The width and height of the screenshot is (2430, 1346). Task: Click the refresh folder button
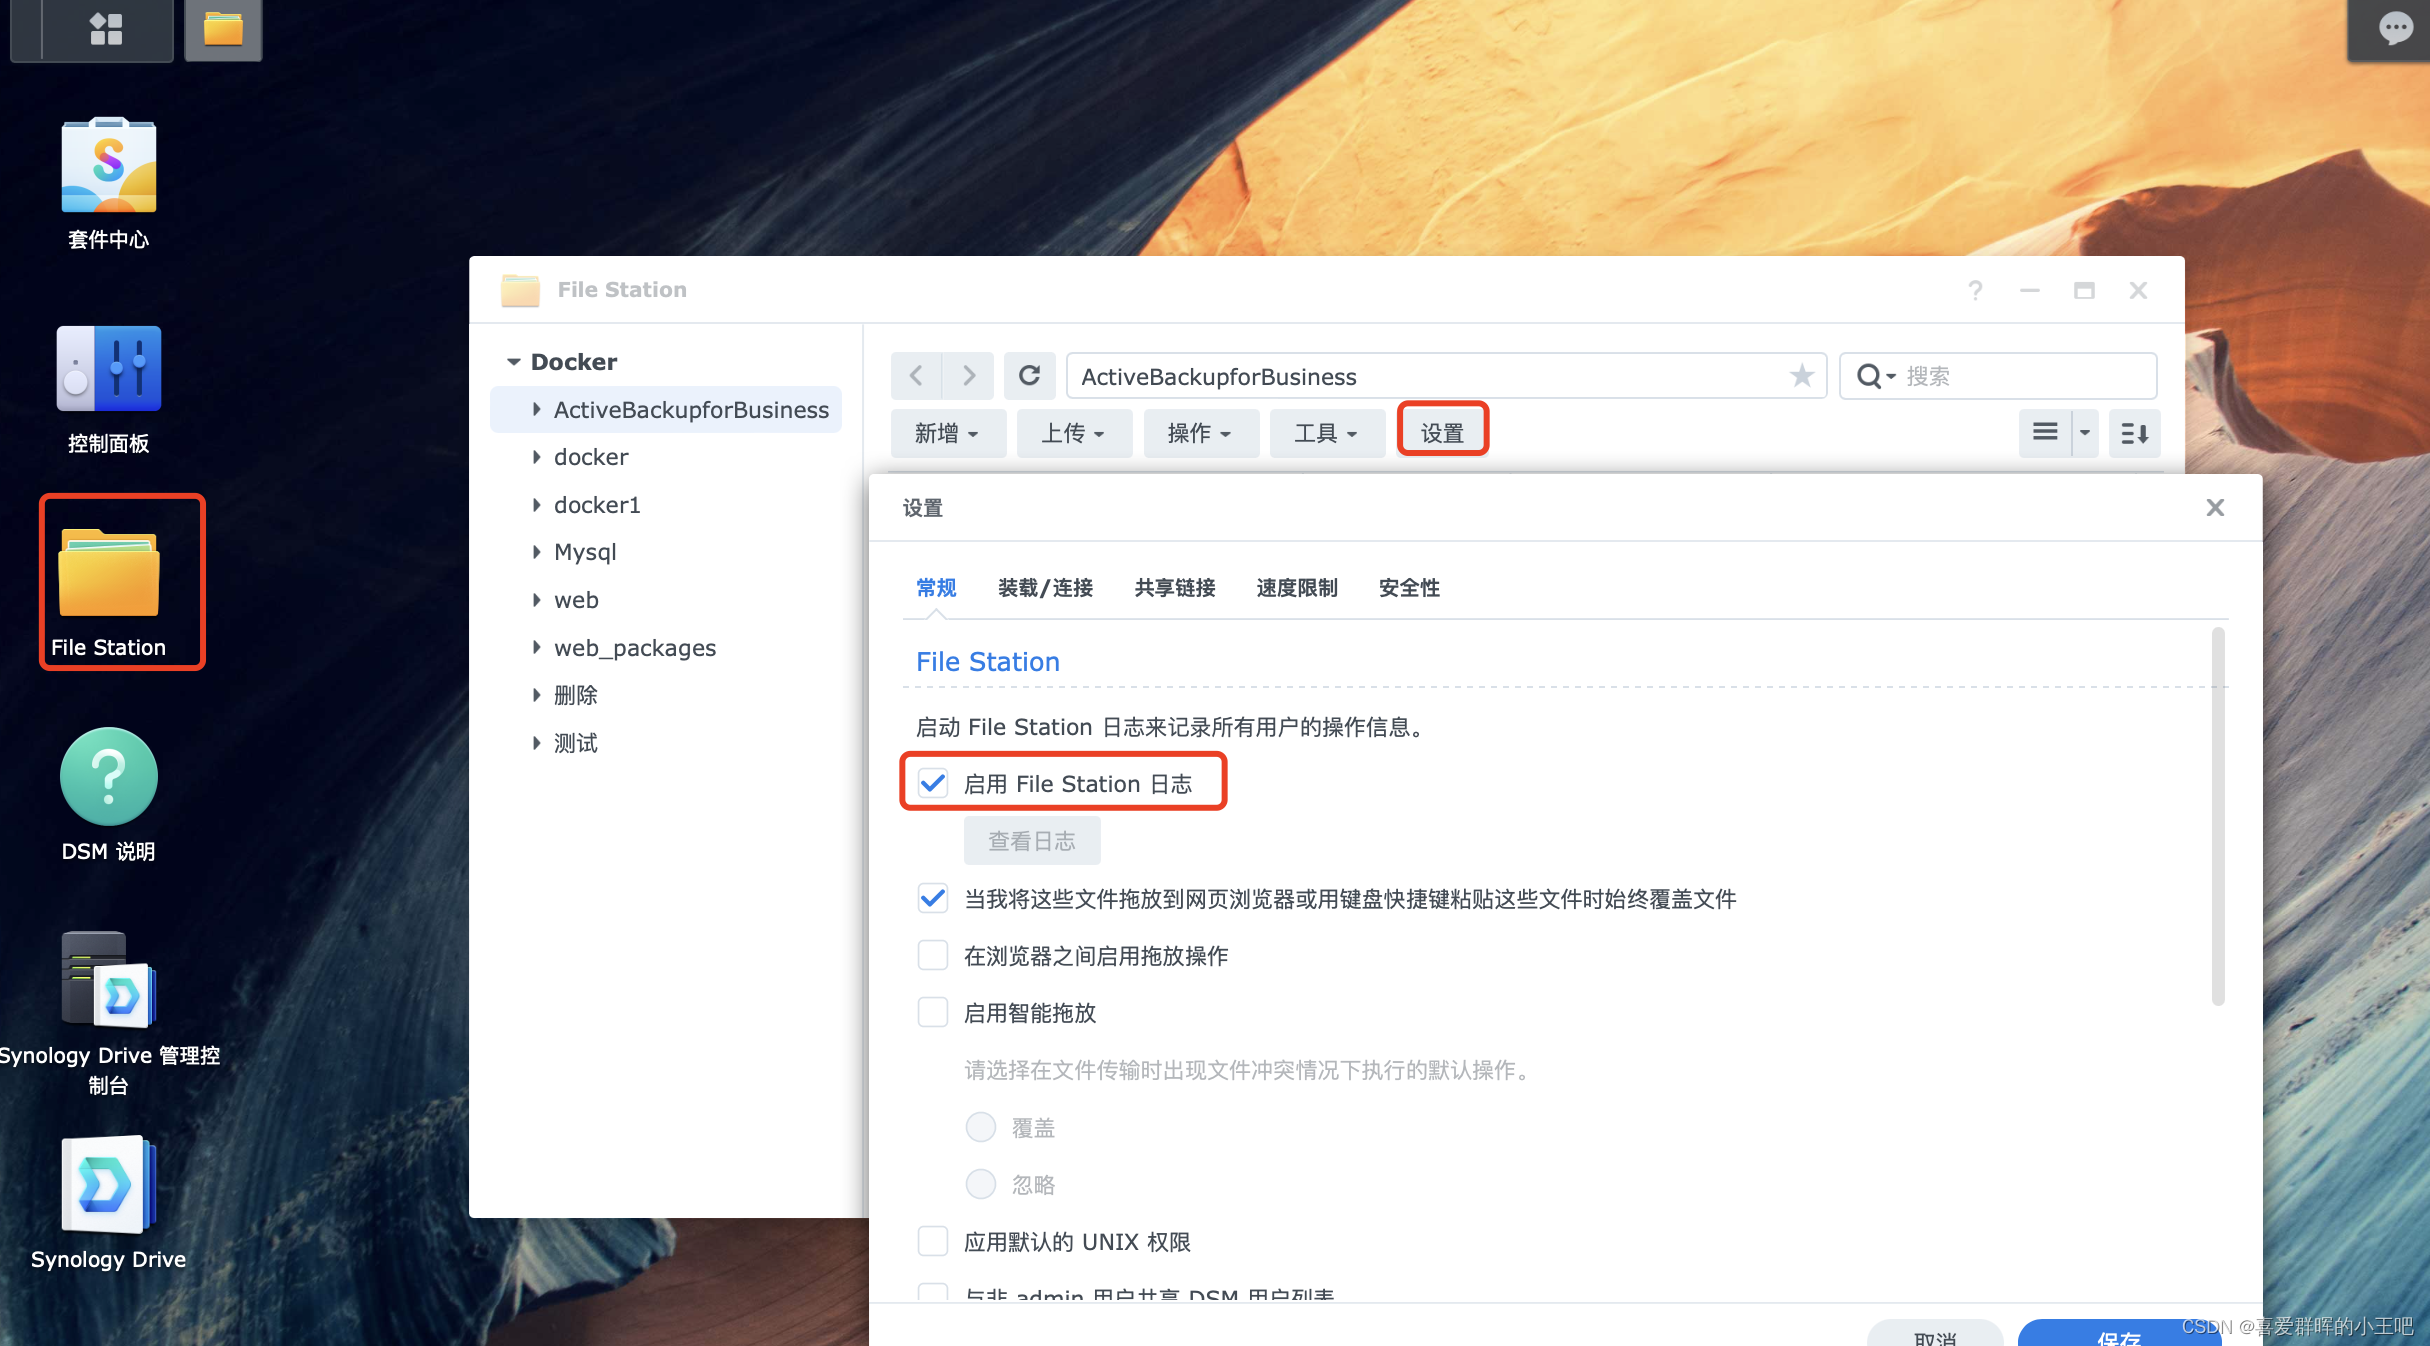[x=1029, y=376]
